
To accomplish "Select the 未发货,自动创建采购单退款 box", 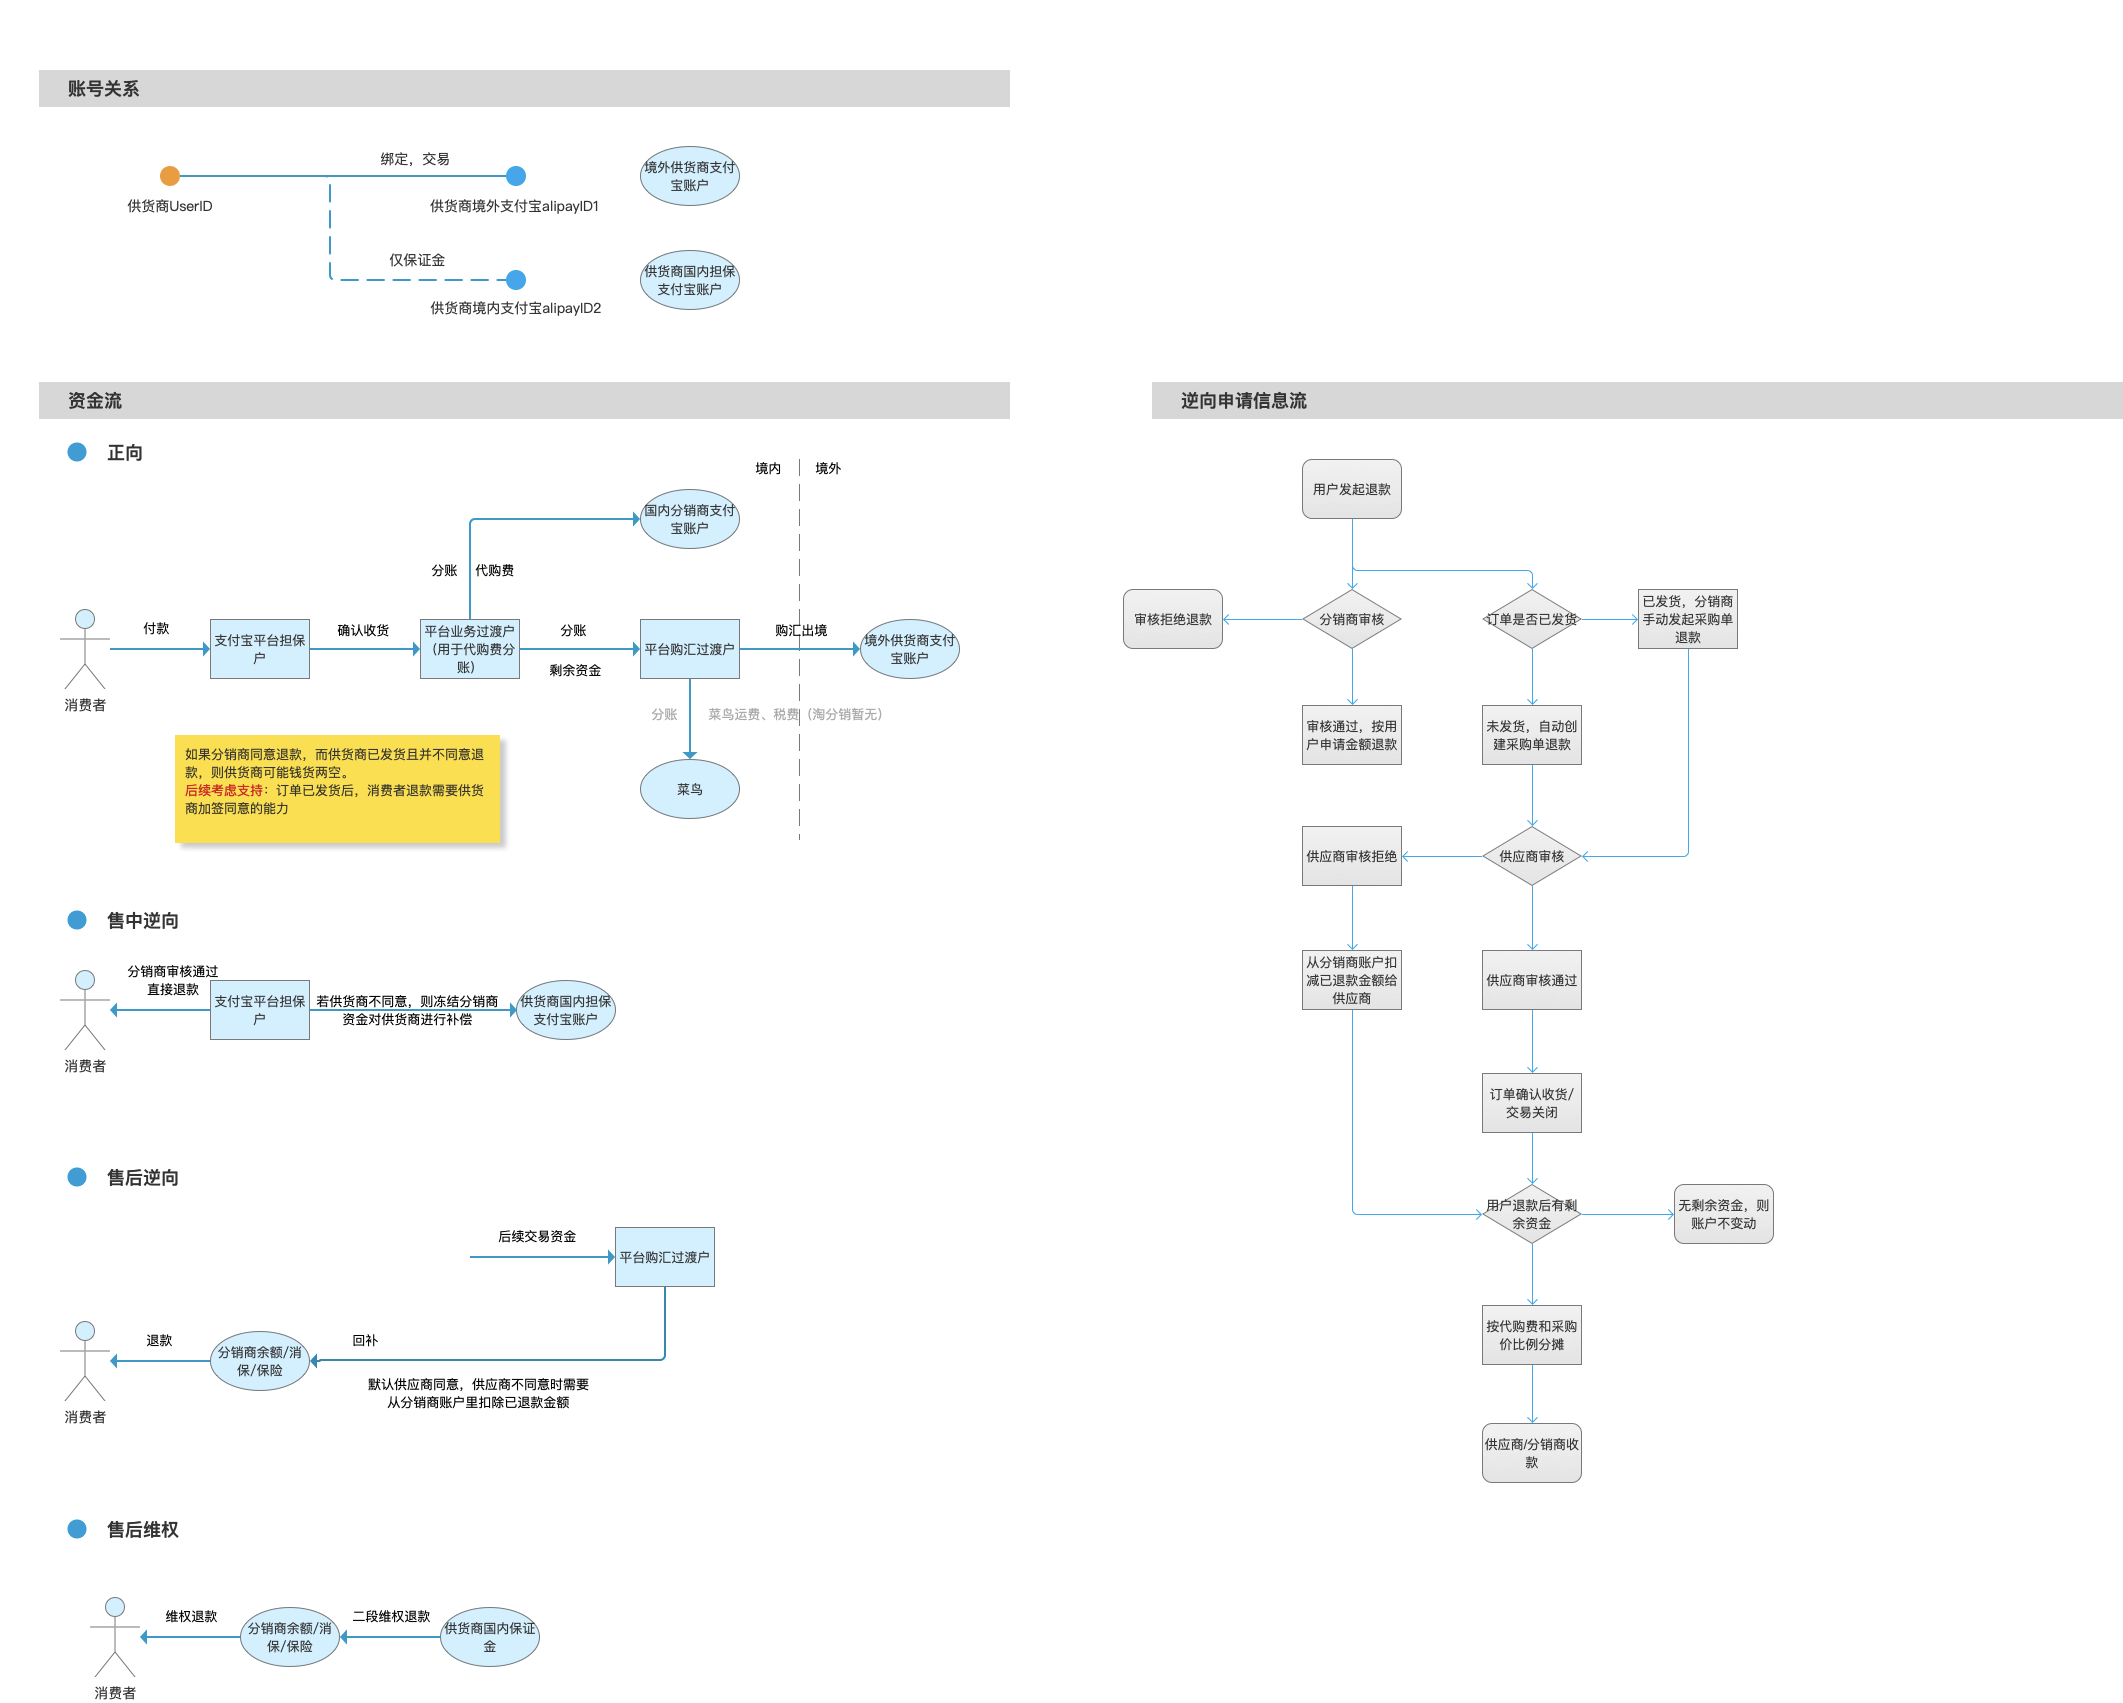I will click(x=1532, y=735).
